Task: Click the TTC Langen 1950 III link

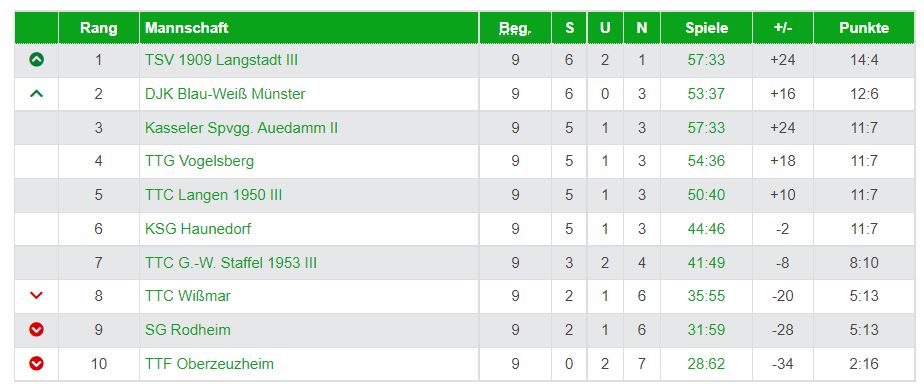Action: pos(213,195)
